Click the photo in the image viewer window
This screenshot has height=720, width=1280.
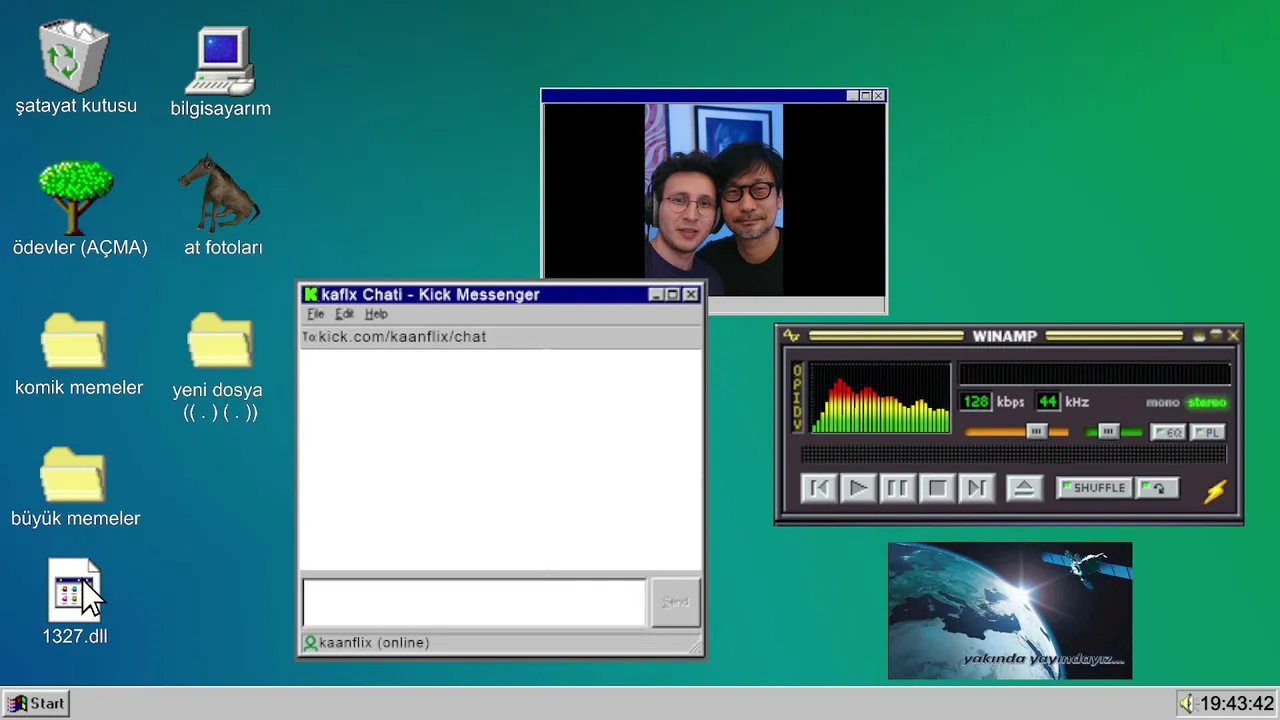[x=714, y=200]
